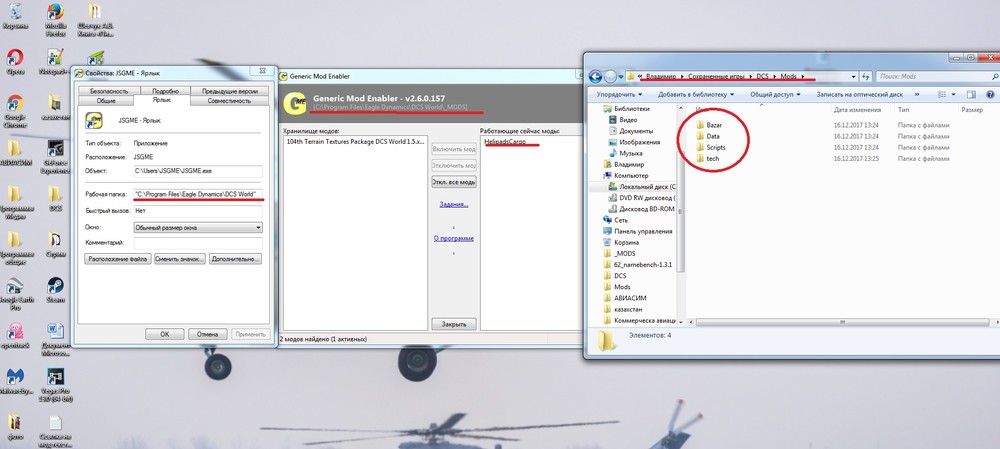Switch to the Подробно tab

[x=166, y=91]
